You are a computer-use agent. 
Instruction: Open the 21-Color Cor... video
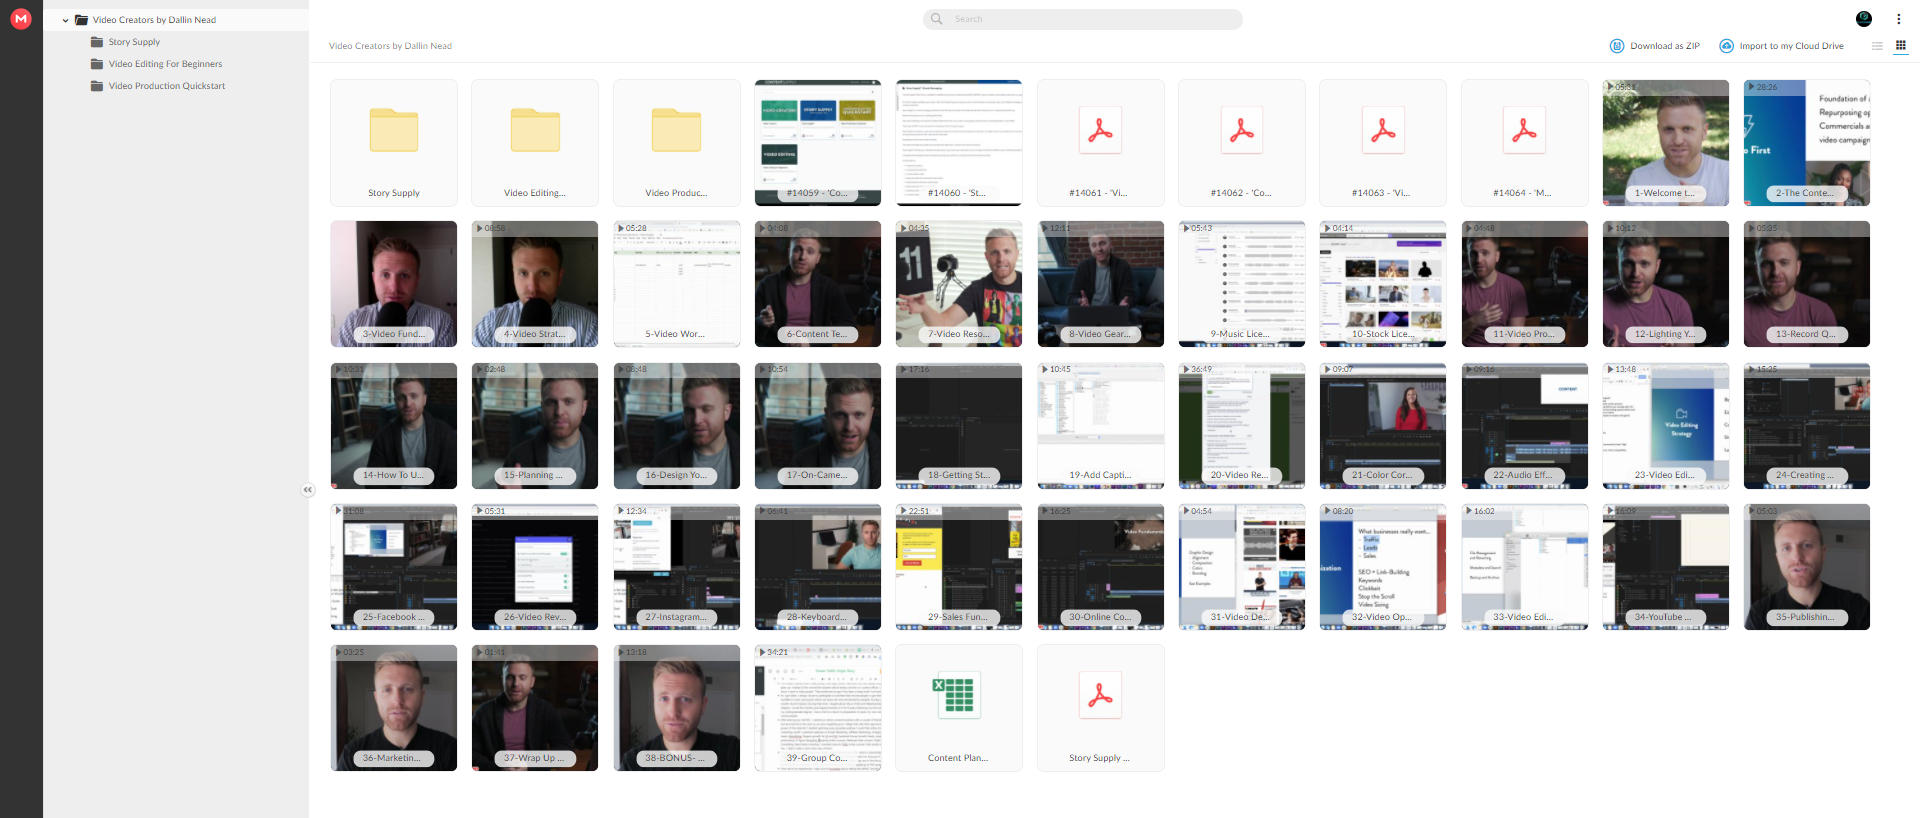(x=1383, y=426)
